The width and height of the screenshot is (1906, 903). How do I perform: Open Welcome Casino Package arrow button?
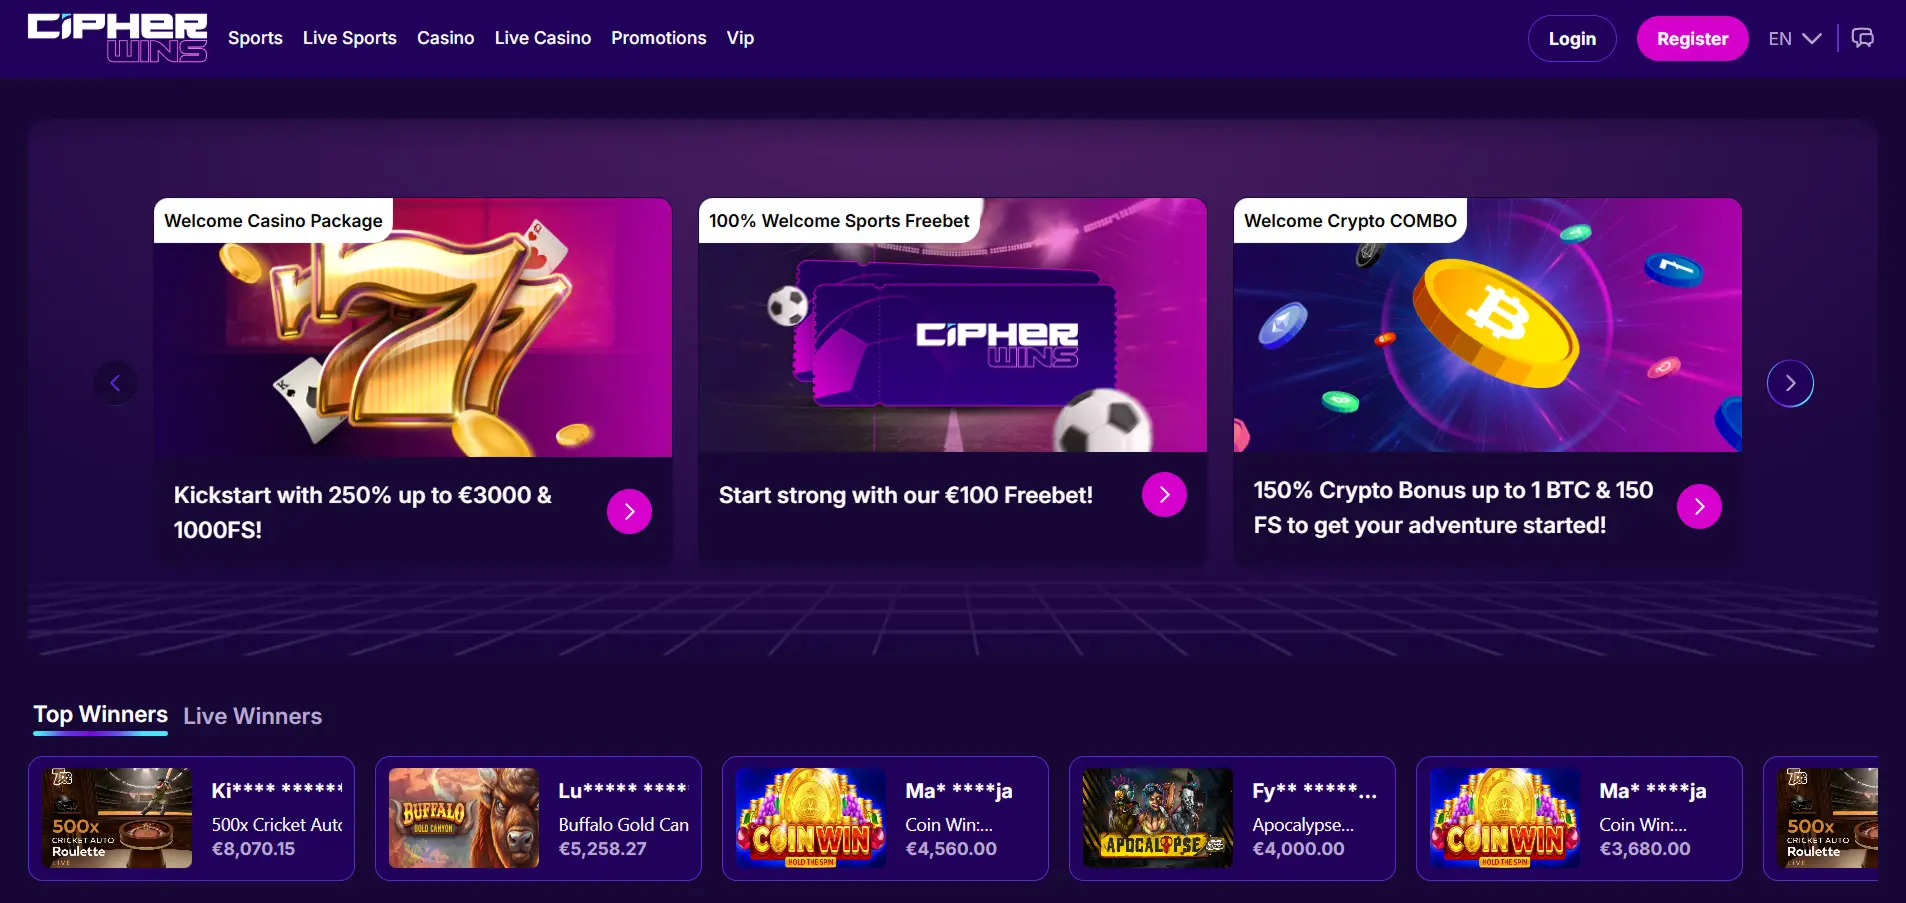click(x=629, y=512)
